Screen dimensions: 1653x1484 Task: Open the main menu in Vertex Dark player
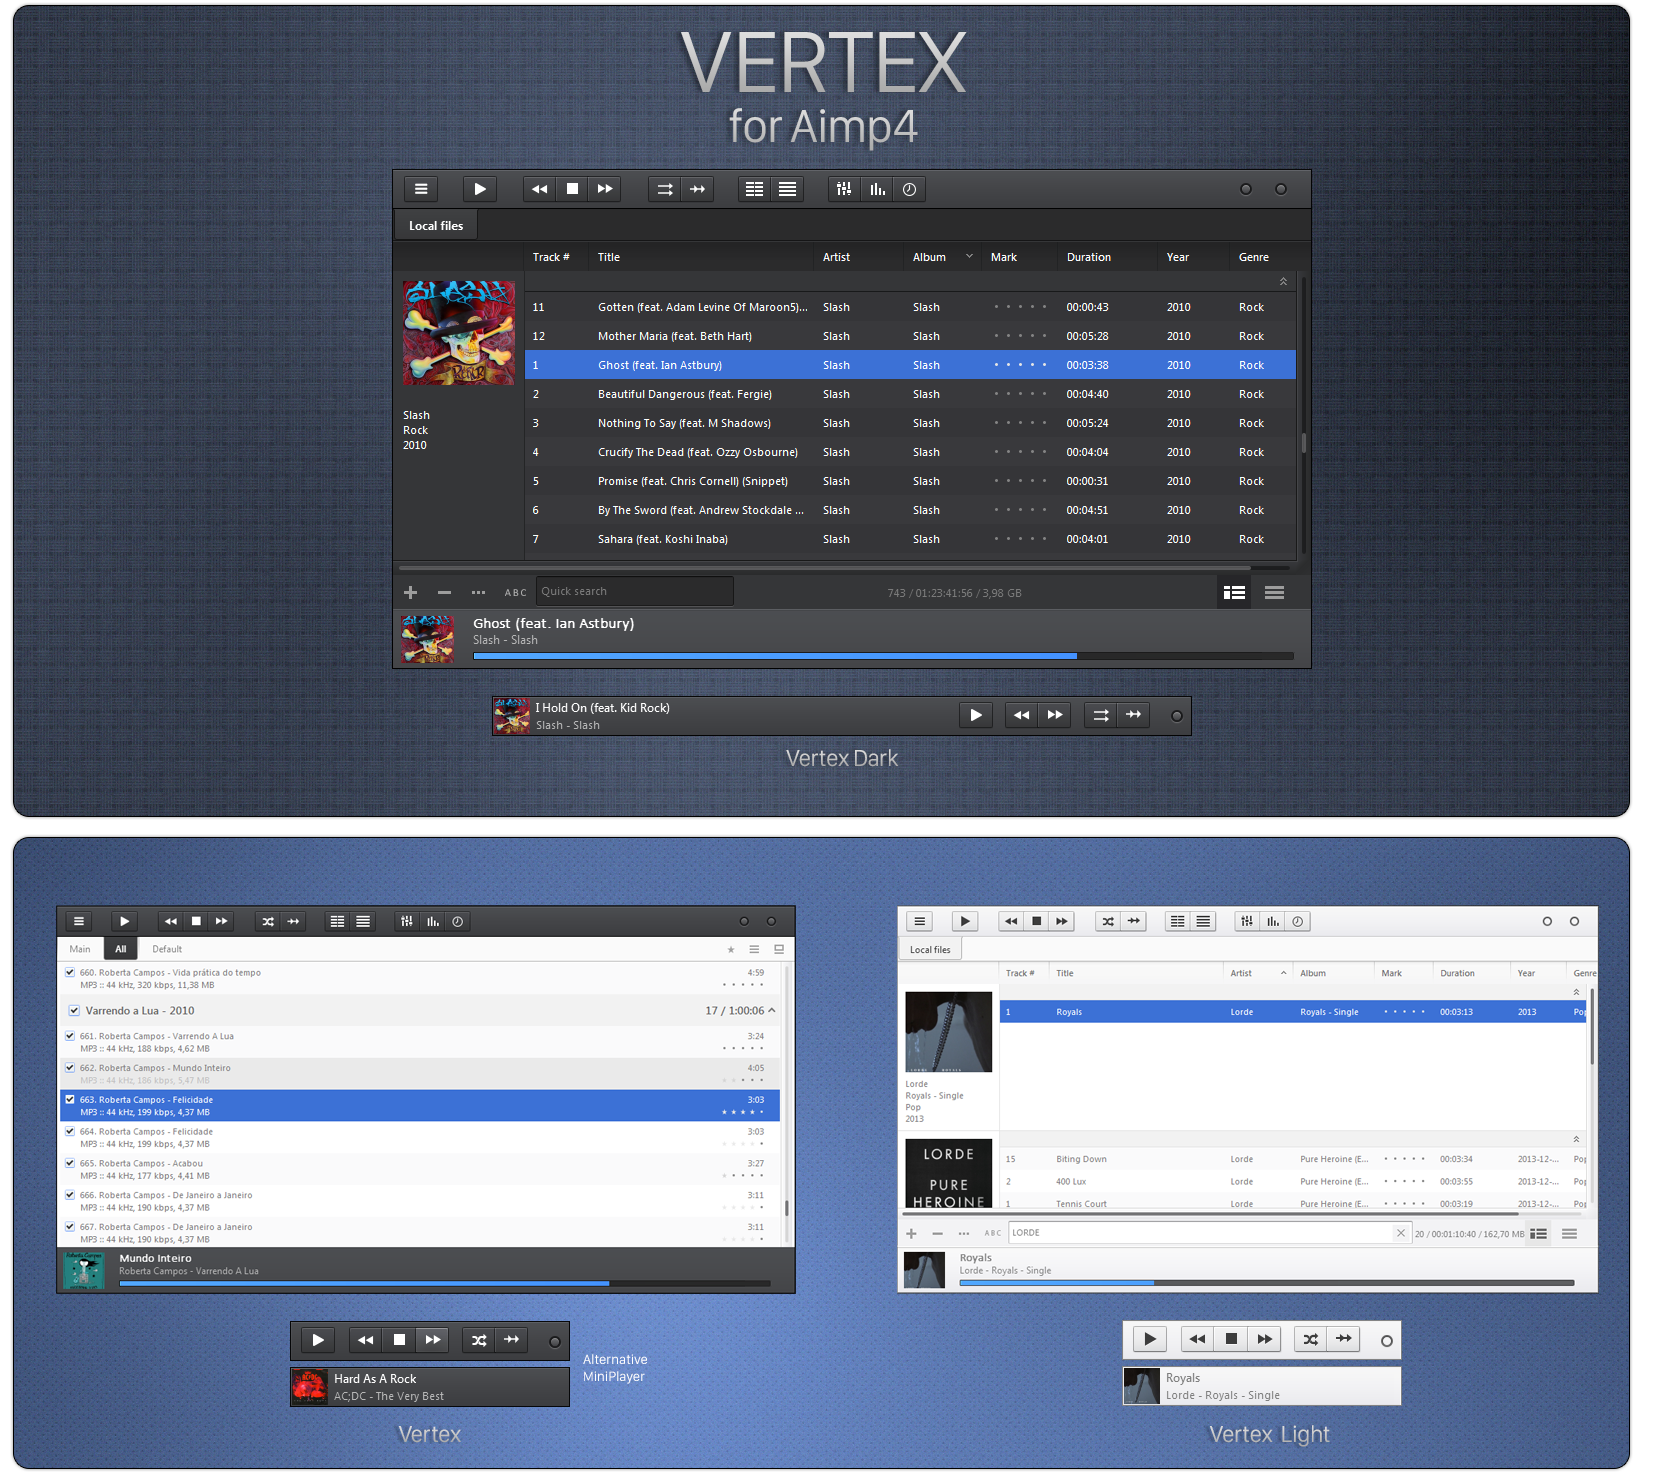(421, 189)
